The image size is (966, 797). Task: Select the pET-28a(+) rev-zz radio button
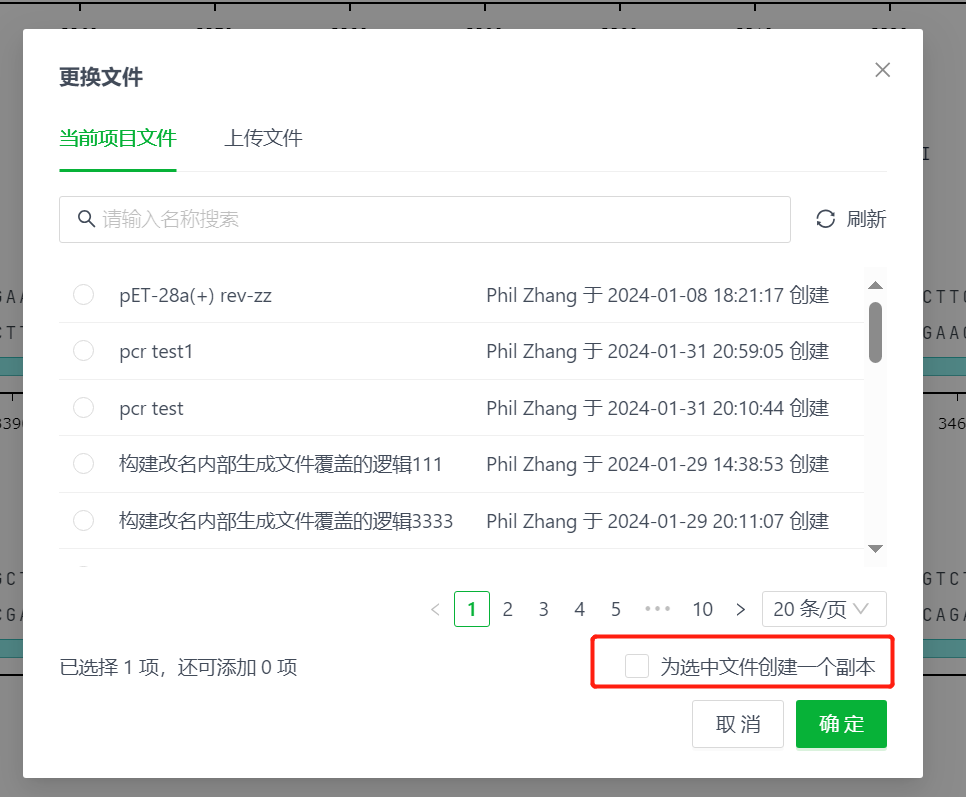click(84, 295)
